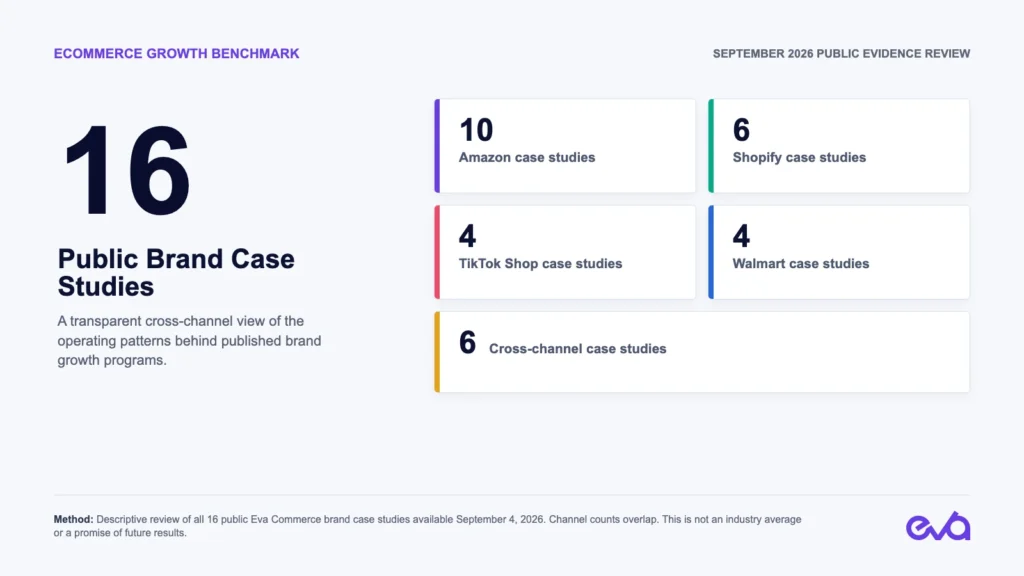The height and width of the screenshot is (576, 1024).
Task: Select the Amazon case studies card
Action: [565, 146]
